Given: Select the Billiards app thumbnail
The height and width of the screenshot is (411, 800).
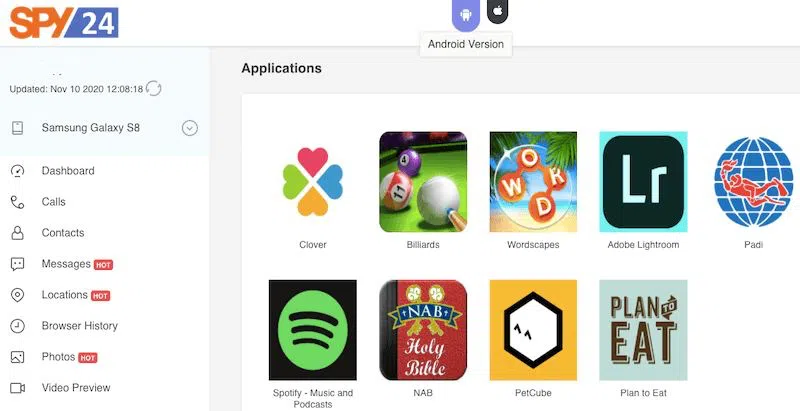Looking at the screenshot, I should click(423, 182).
